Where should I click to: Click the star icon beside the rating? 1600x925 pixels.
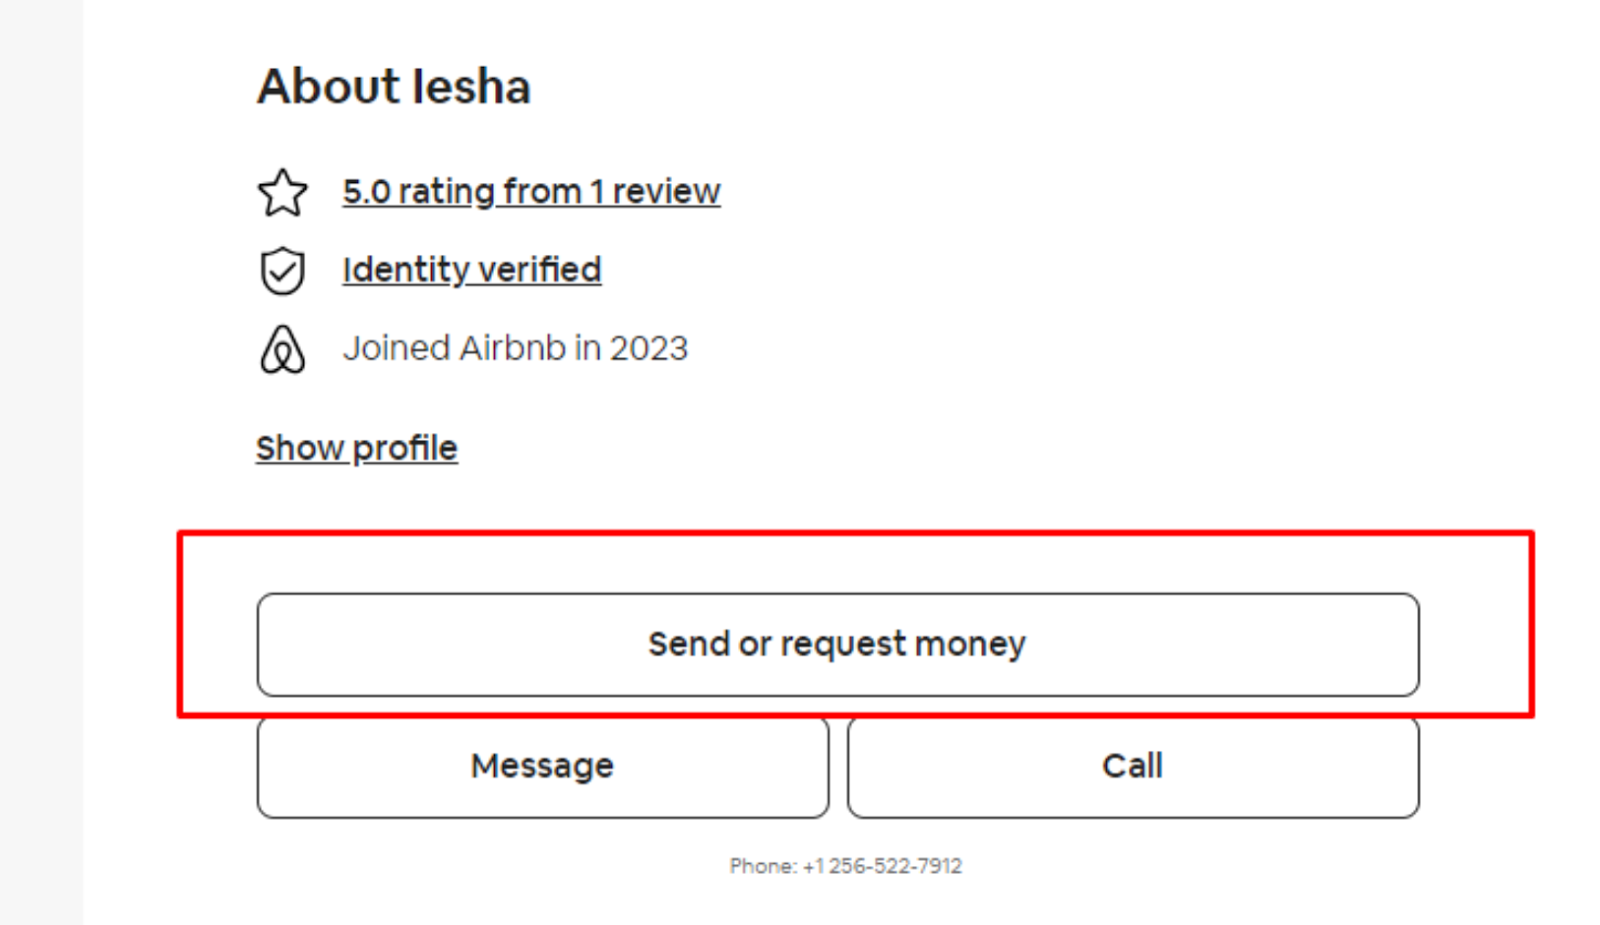[283, 192]
